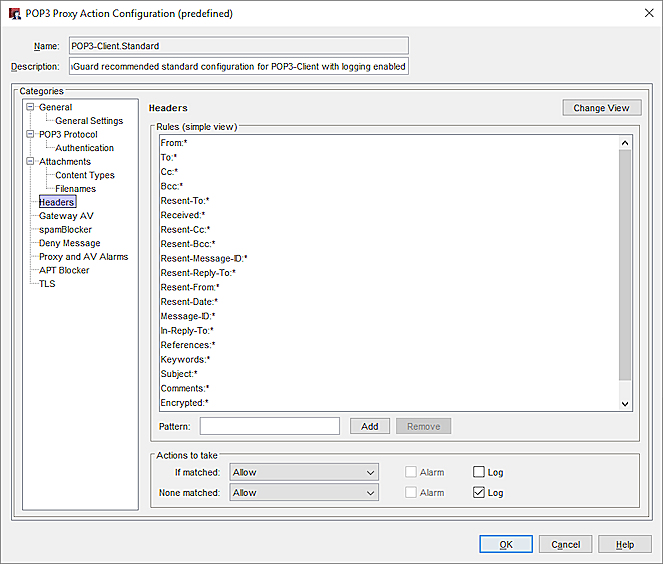Collapse the Attachments tree node
This screenshot has width=663, height=564.
click(x=30, y=162)
